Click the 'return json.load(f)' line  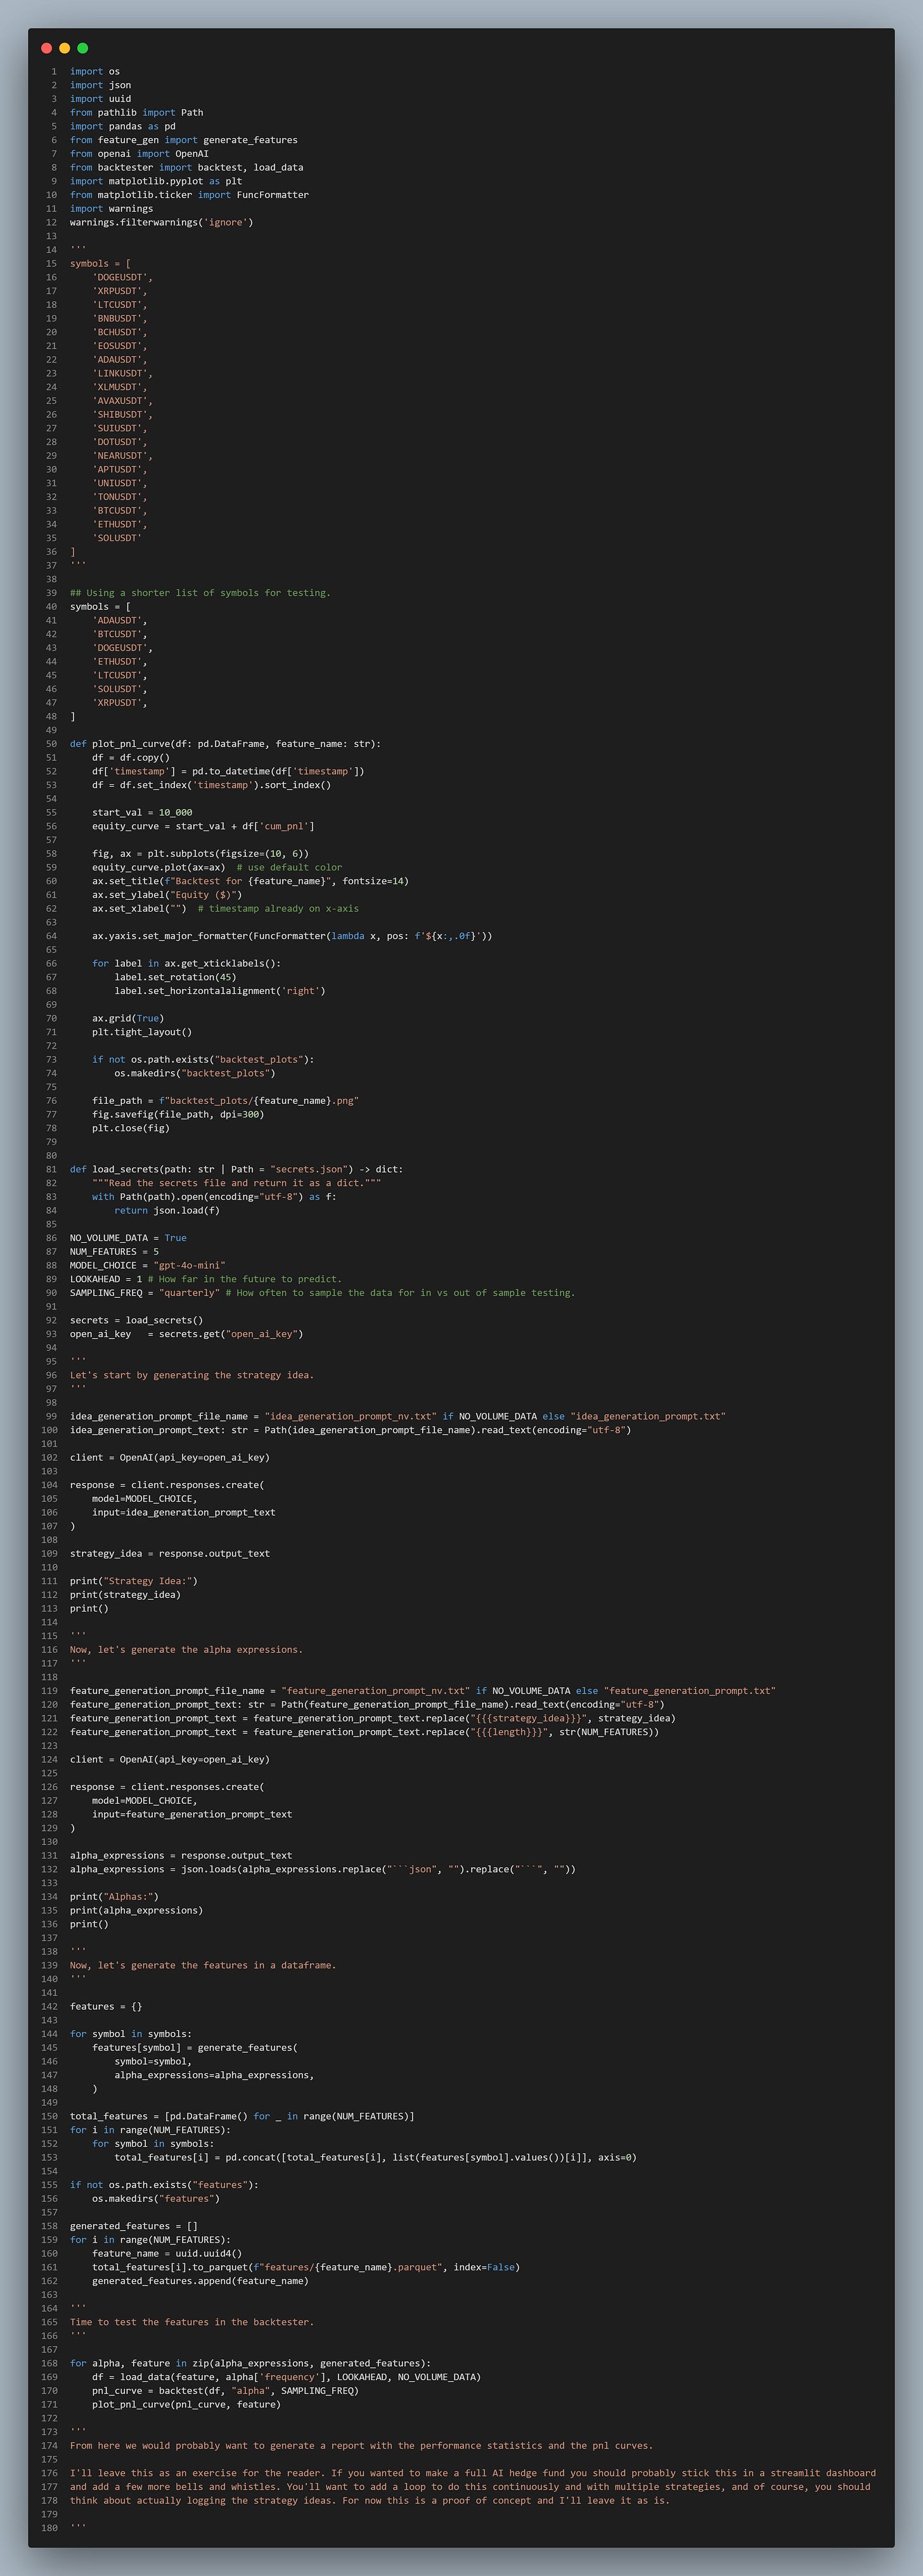167,1210
